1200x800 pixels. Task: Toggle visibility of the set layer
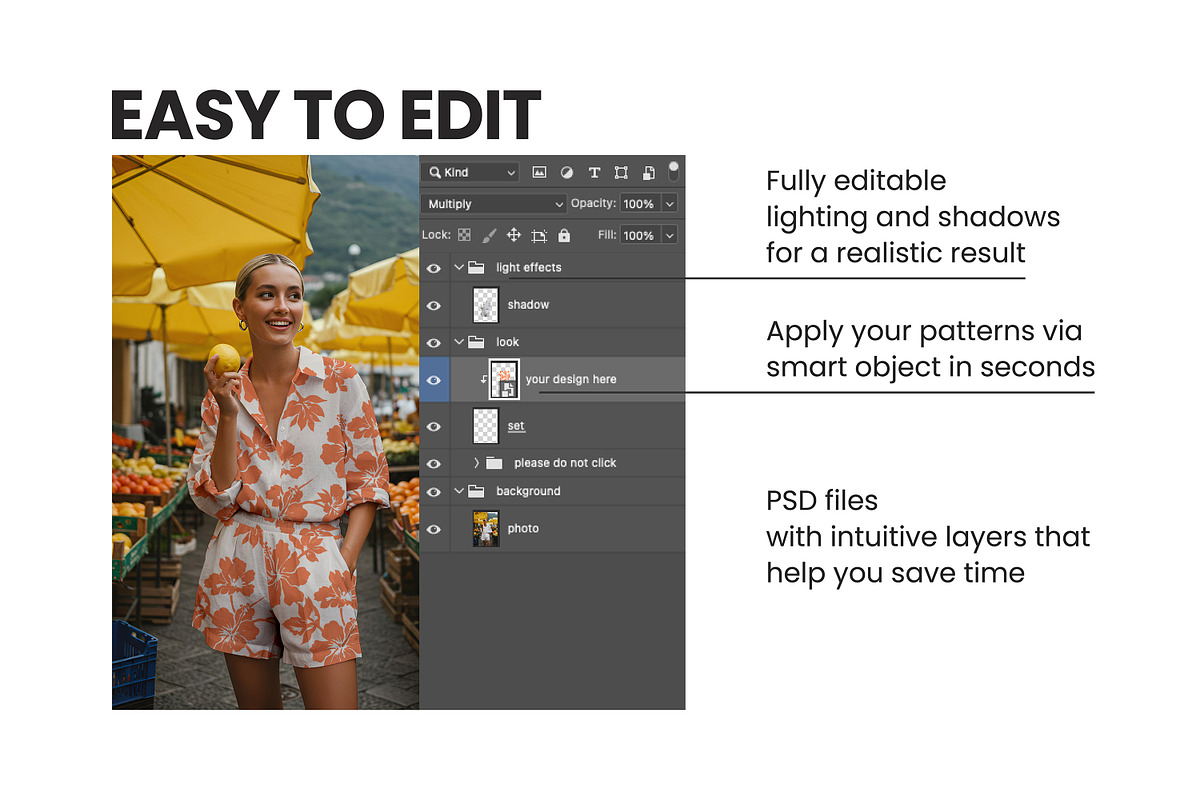click(x=434, y=426)
